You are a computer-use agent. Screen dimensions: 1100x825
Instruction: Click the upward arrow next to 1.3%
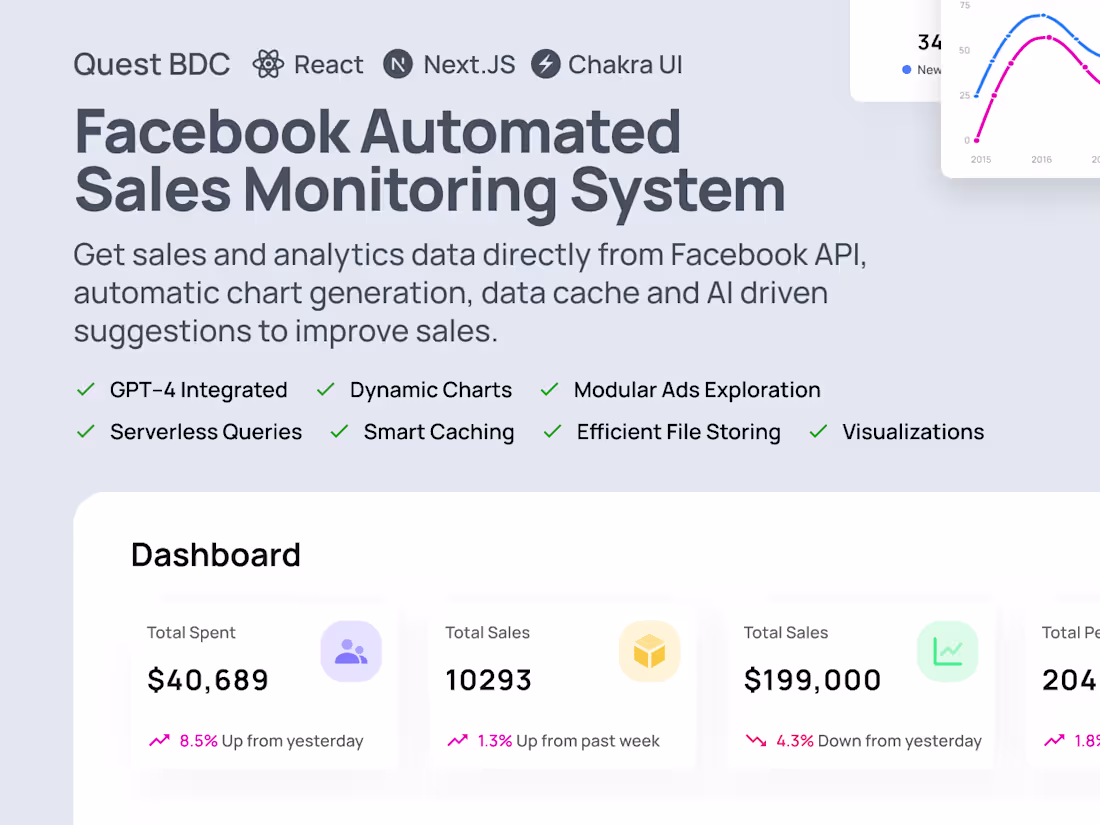(x=456, y=740)
